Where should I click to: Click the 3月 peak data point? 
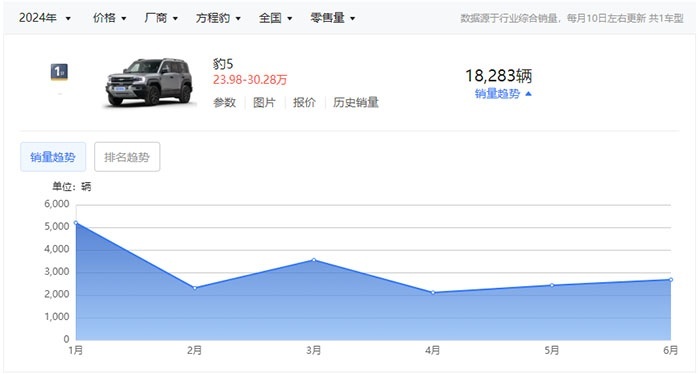(x=314, y=260)
